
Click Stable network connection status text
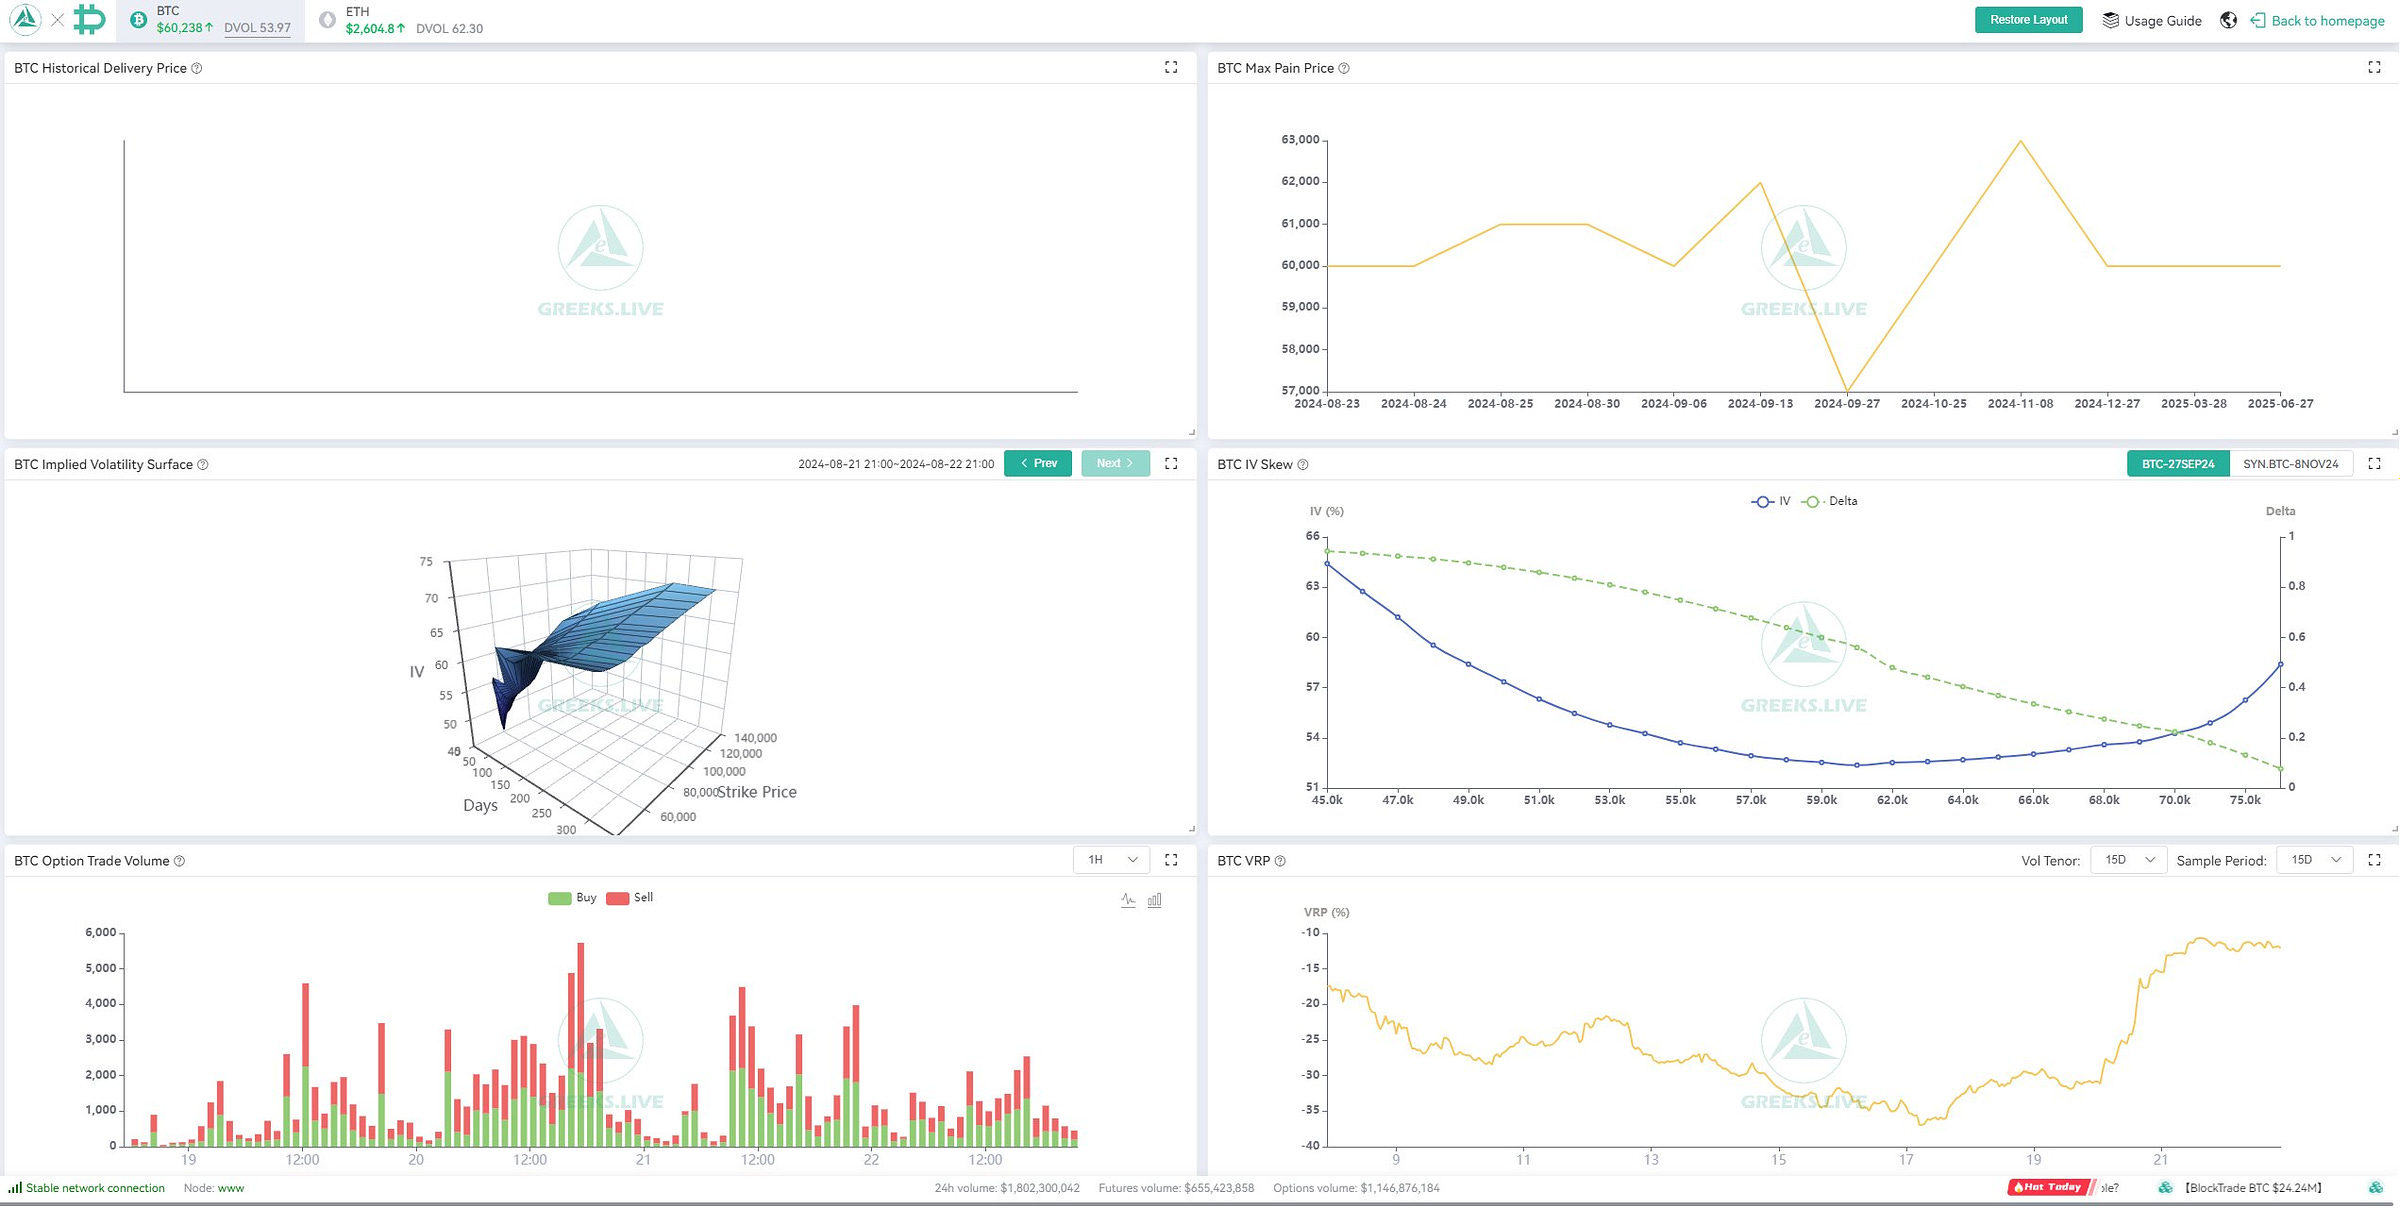click(95, 1187)
